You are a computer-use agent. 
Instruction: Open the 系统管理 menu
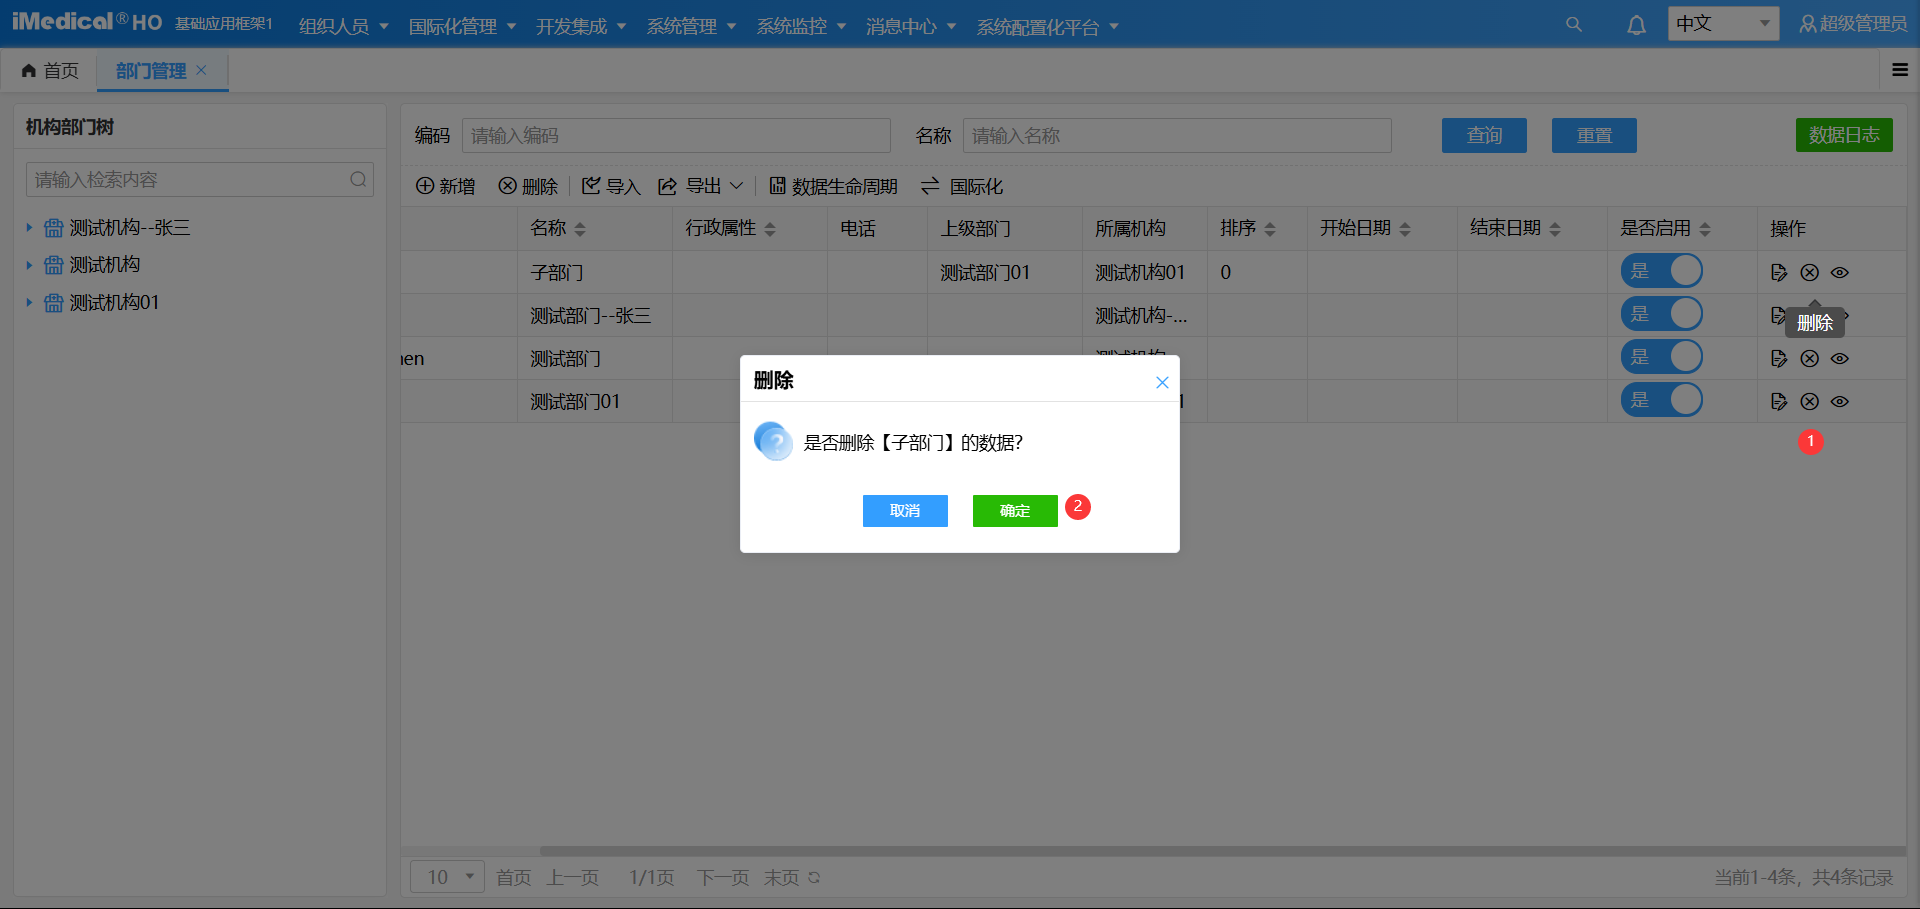coord(691,26)
